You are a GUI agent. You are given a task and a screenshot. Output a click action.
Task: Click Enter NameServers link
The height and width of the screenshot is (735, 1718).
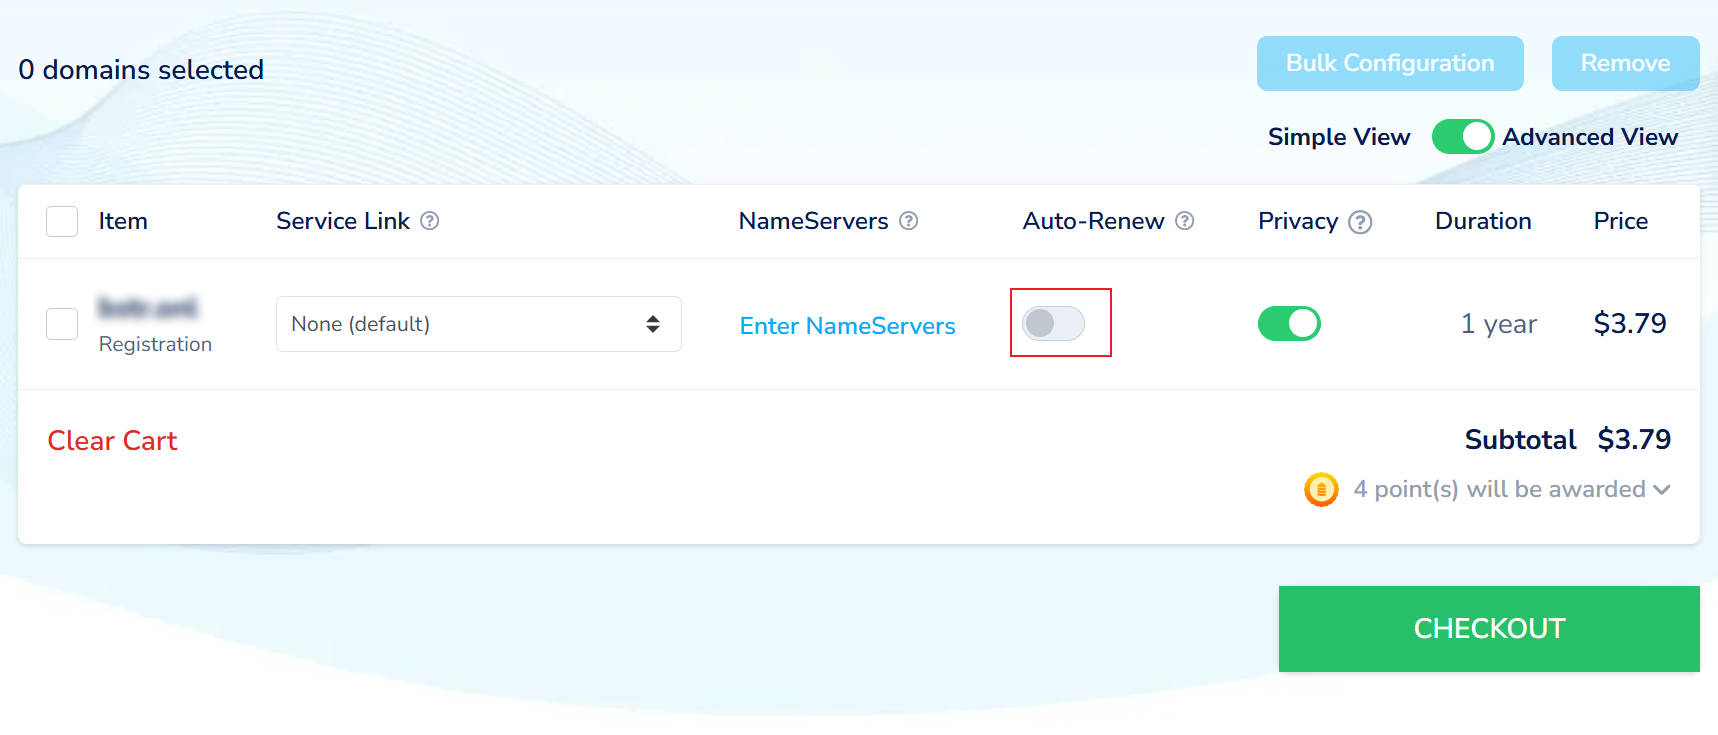(847, 326)
